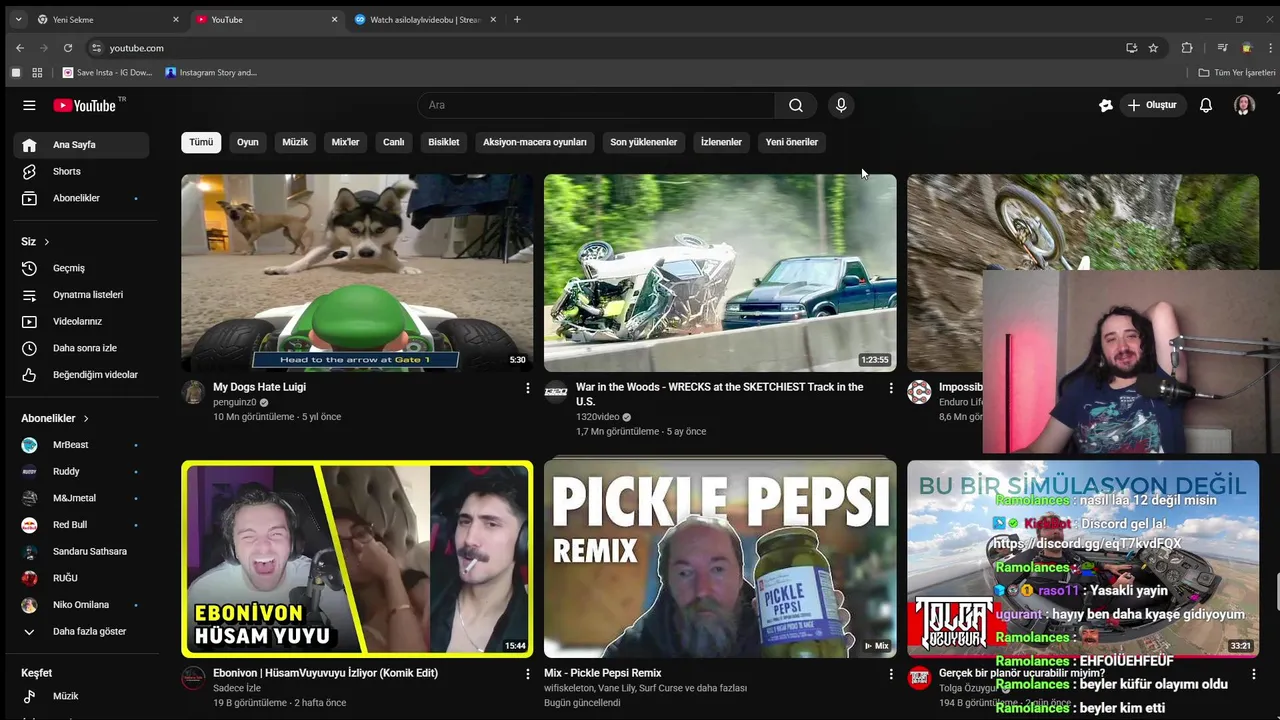This screenshot has height=720, width=1280.
Task: Select the Tümü filter chip
Action: click(x=201, y=142)
